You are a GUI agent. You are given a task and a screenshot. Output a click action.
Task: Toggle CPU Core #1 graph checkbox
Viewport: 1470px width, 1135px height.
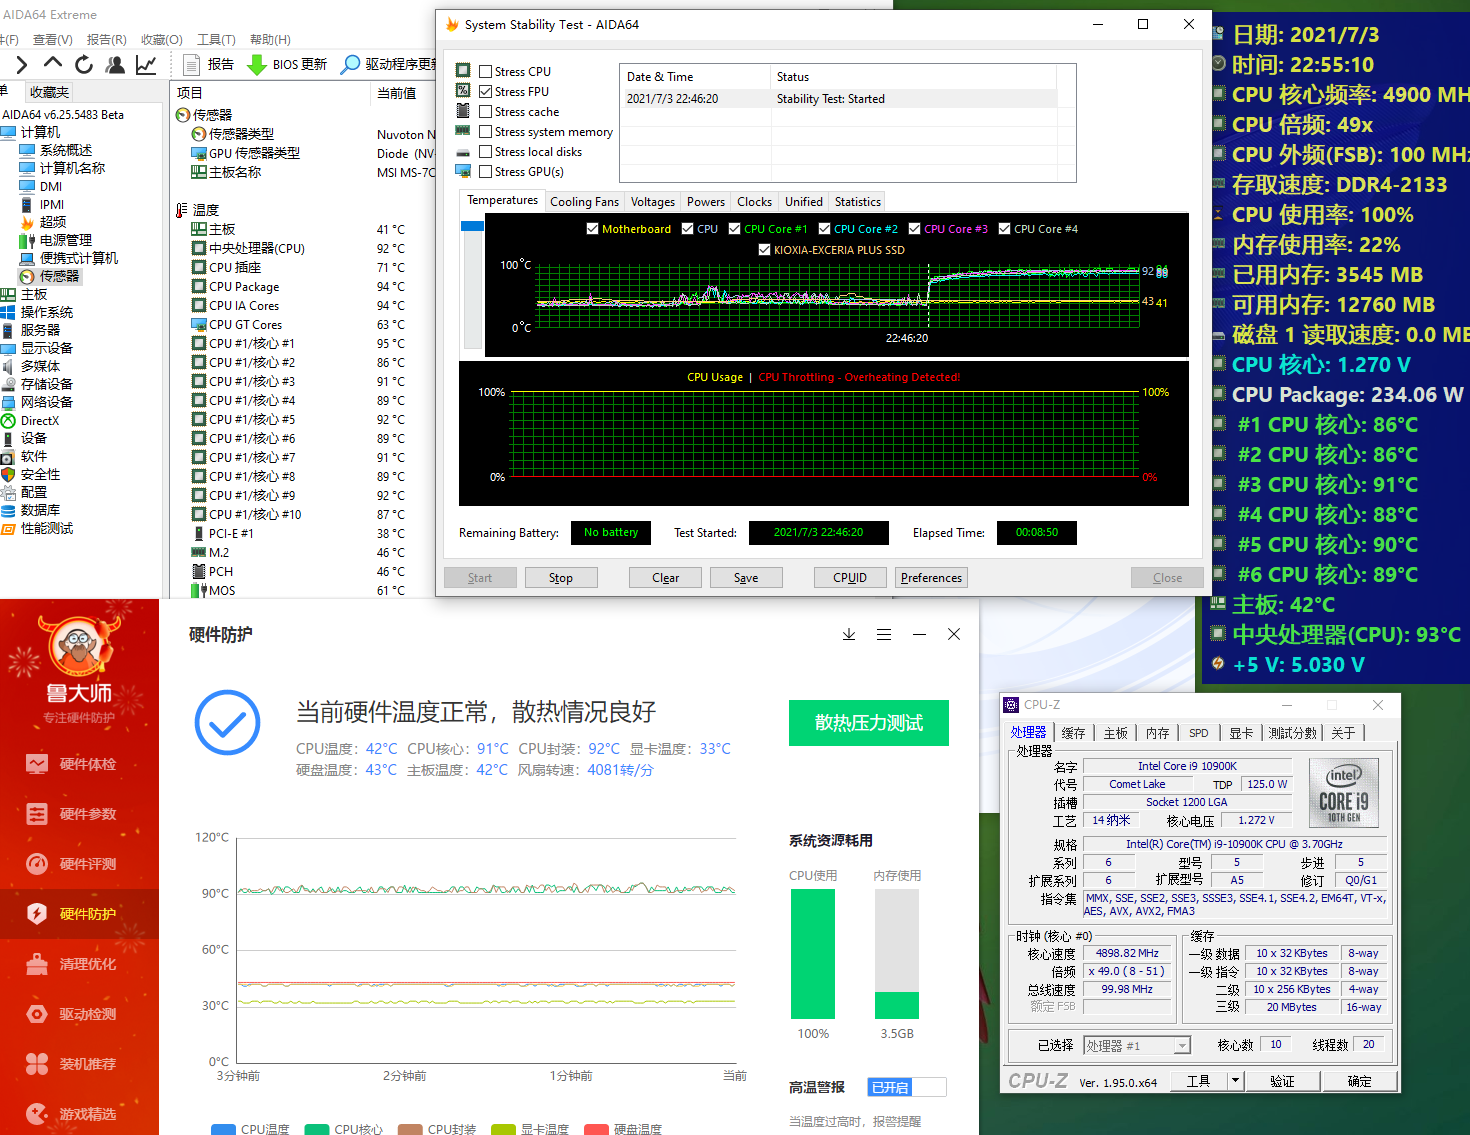coord(734,229)
